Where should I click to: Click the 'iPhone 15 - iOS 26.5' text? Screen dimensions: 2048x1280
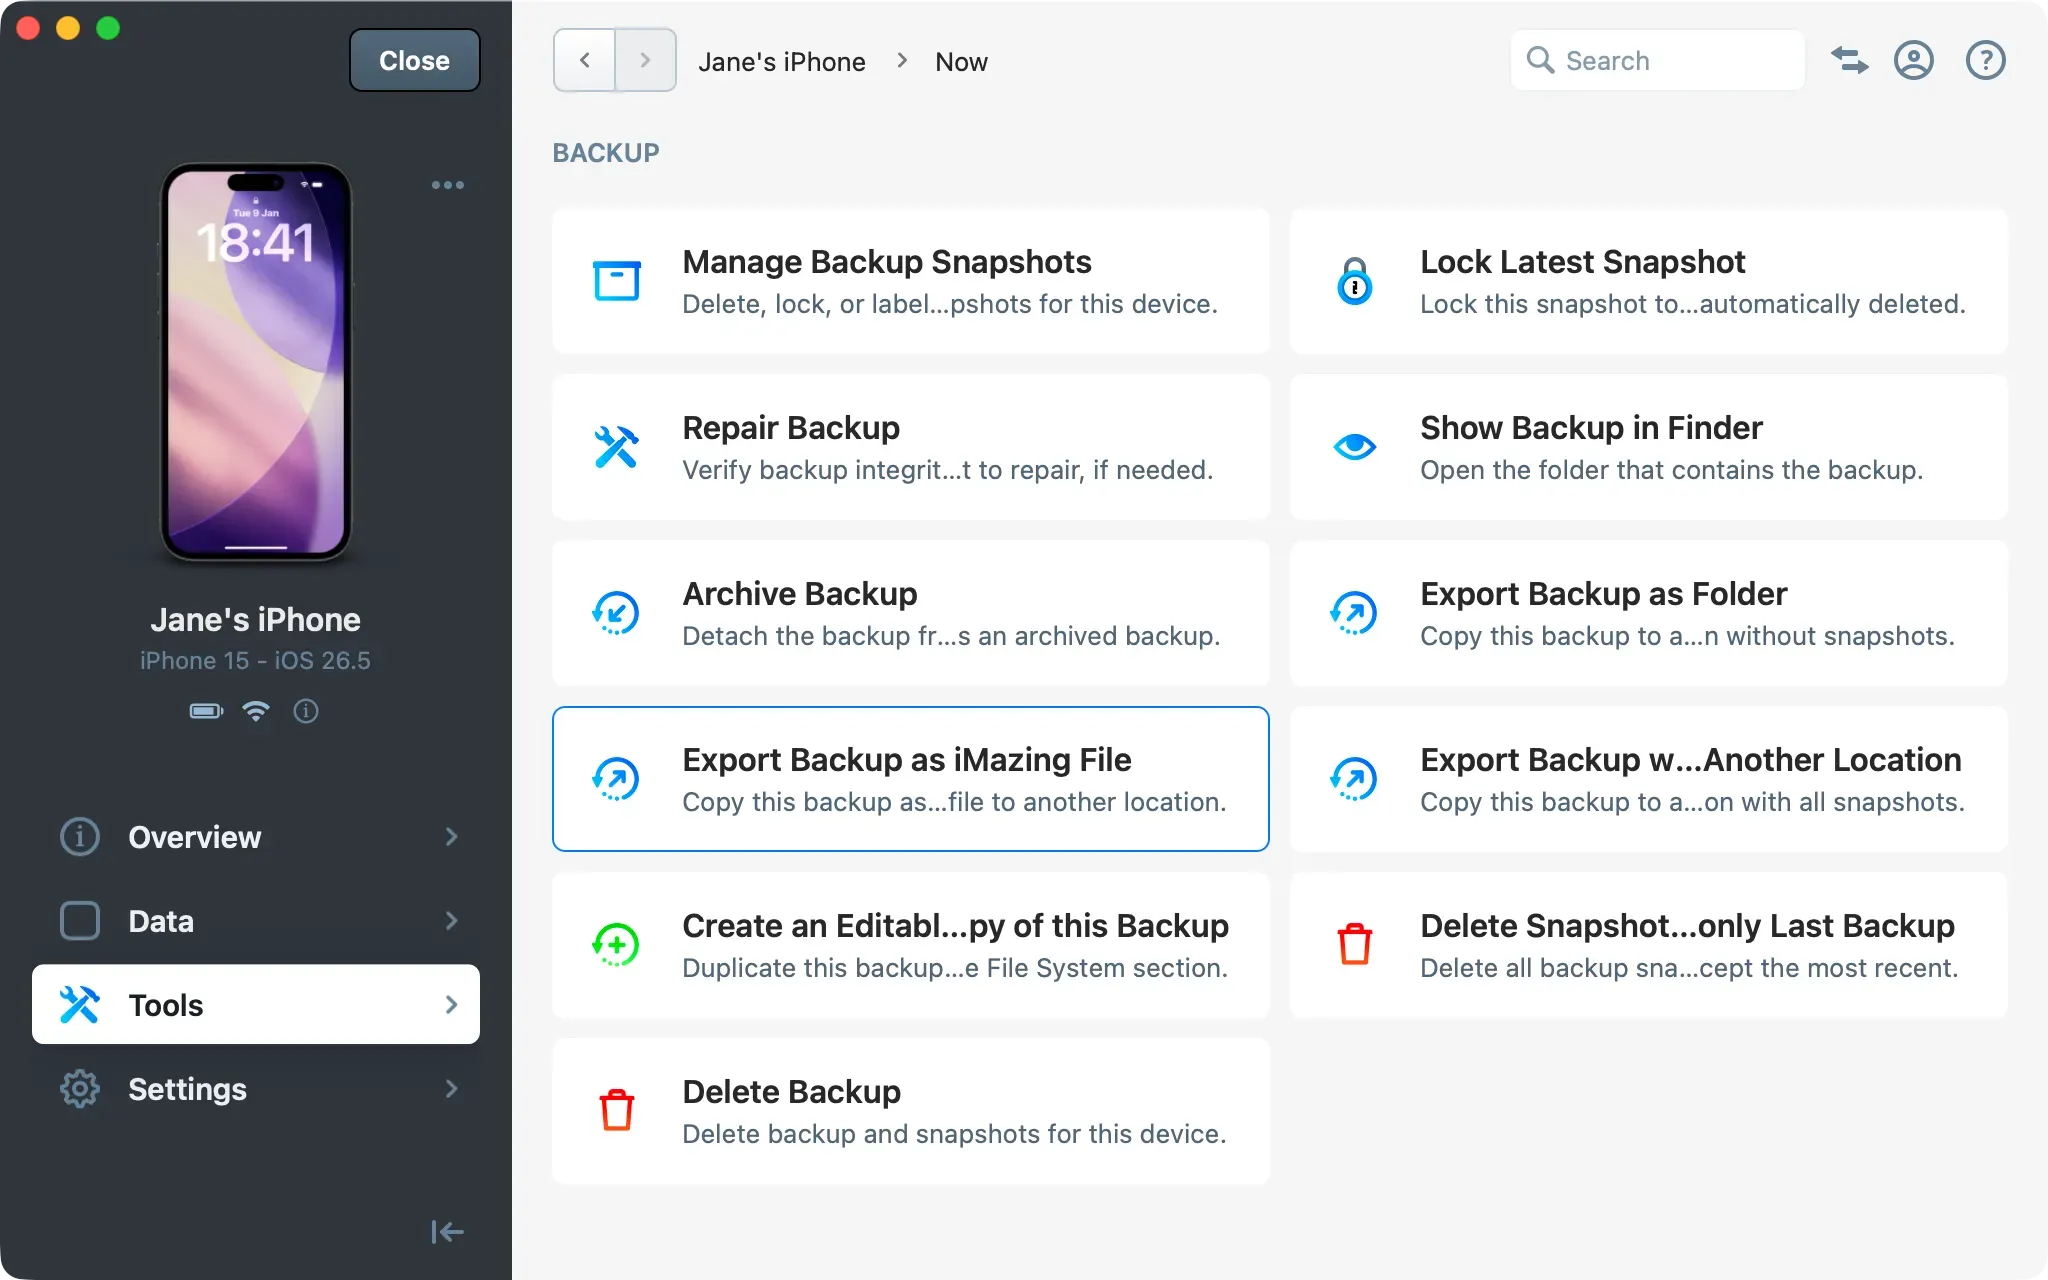pyautogui.click(x=255, y=661)
